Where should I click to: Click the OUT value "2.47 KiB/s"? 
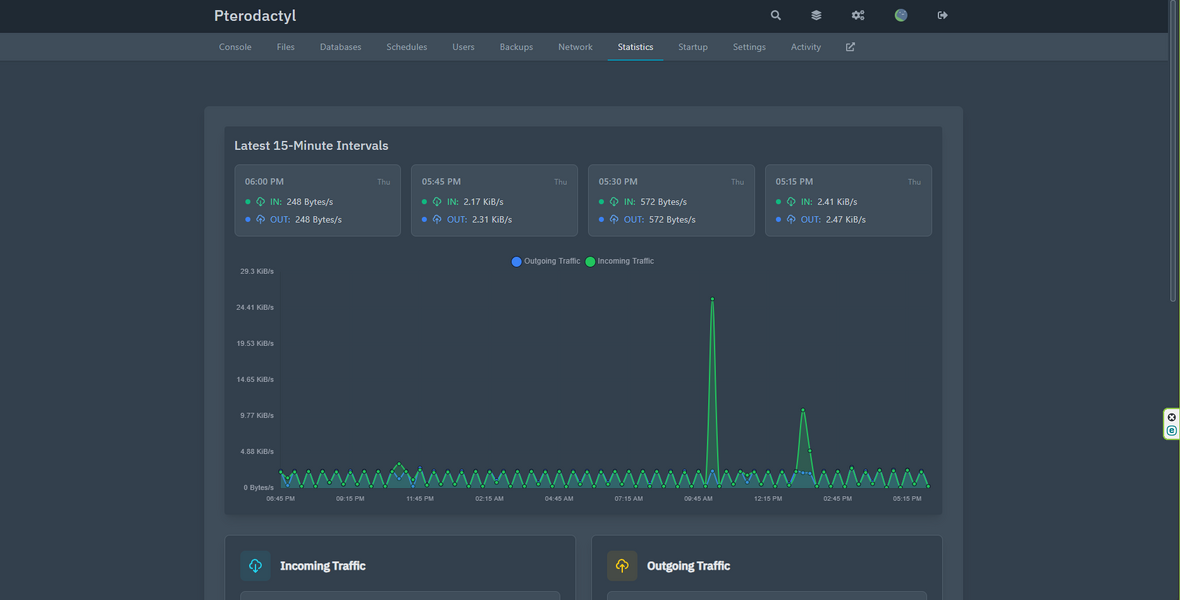845,220
